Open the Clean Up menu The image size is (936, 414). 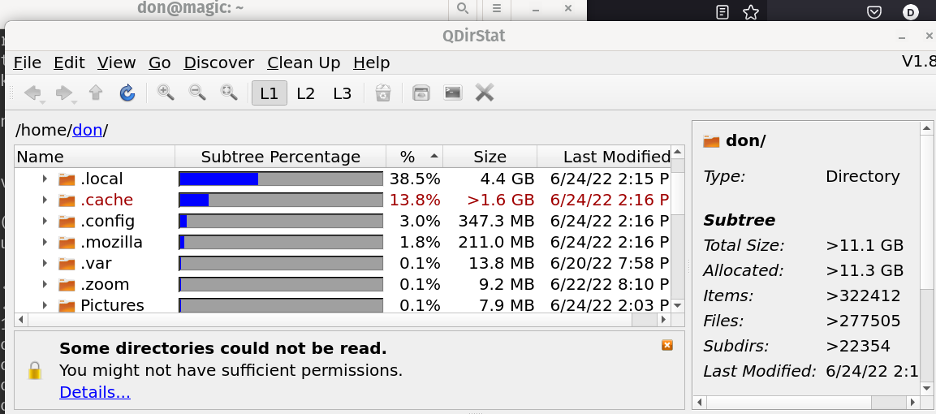(304, 62)
